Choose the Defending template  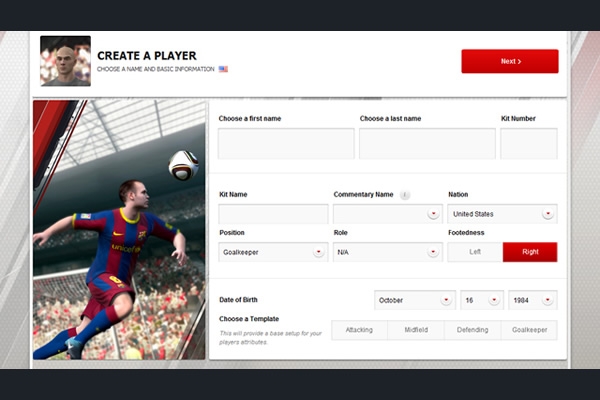(x=473, y=330)
